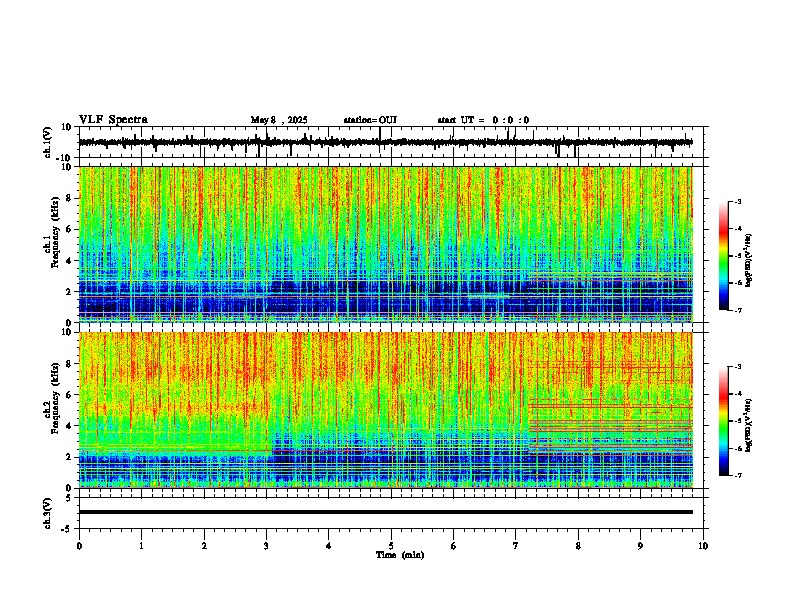Click the ch.3(V) axis label
Viewport: 792px width, 612px height.
pyautogui.click(x=48, y=513)
